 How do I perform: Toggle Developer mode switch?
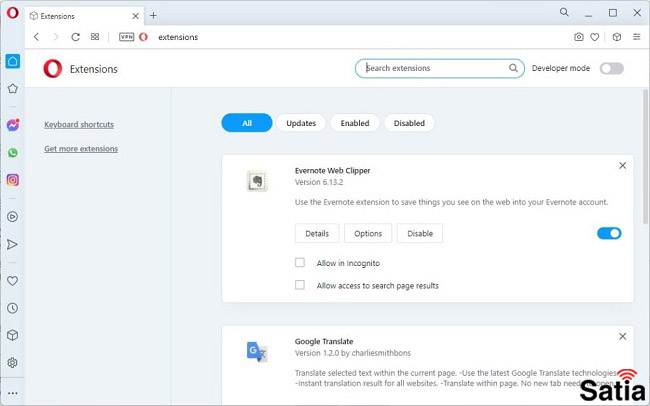pos(611,68)
